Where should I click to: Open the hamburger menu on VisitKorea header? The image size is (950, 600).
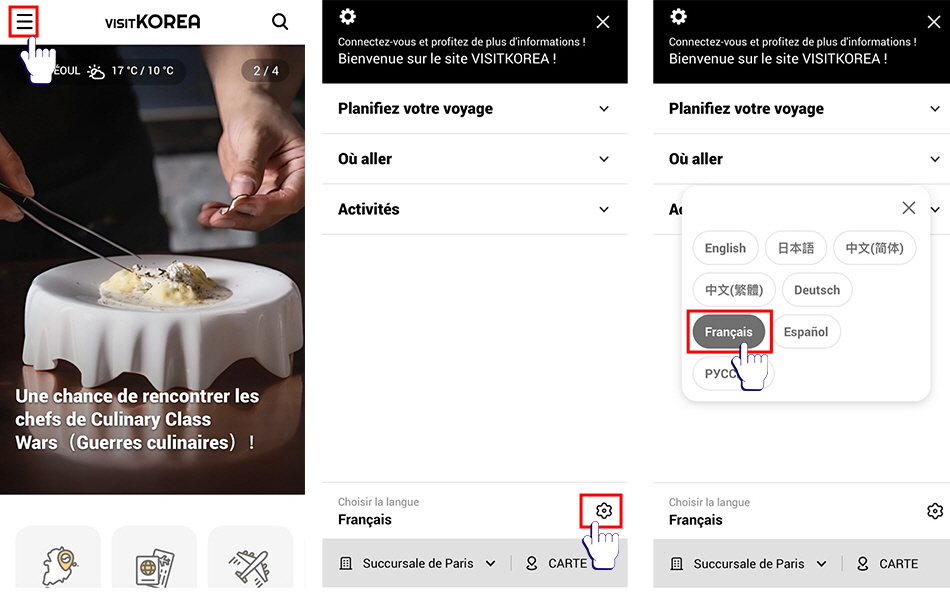24,22
